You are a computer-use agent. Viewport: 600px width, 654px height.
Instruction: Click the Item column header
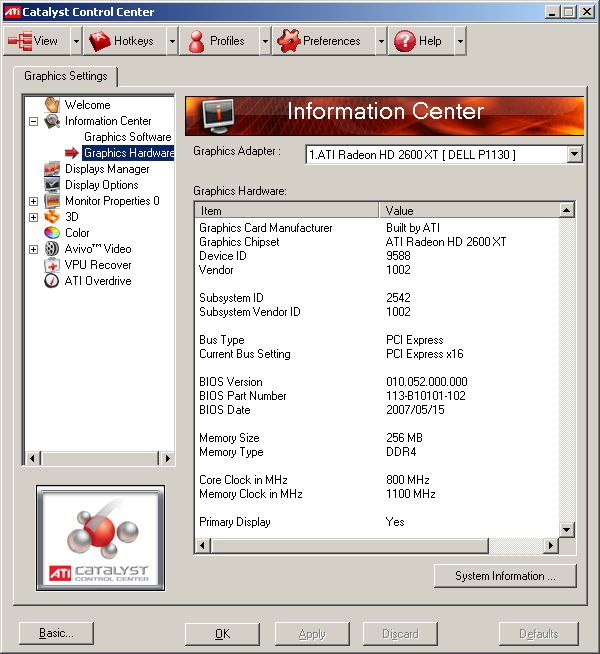point(287,211)
